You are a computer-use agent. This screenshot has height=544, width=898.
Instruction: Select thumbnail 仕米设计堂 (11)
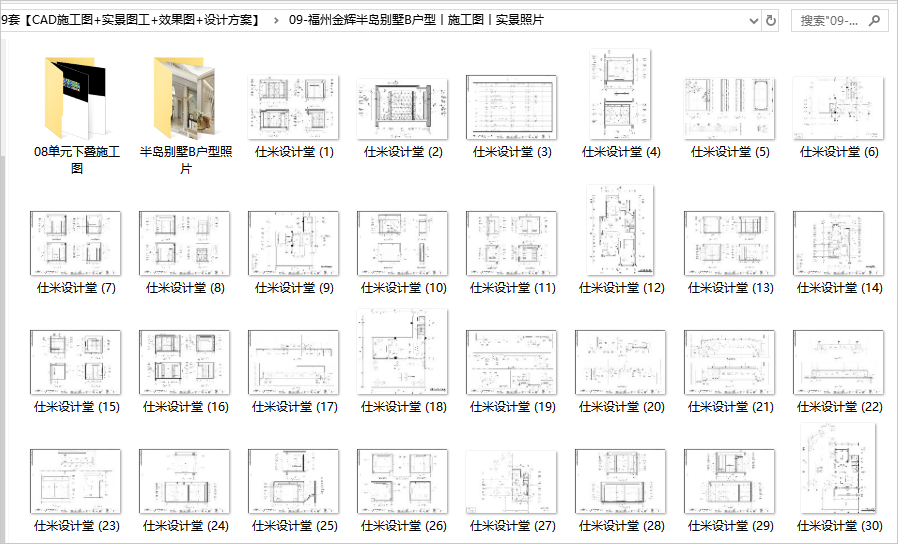click(511, 243)
